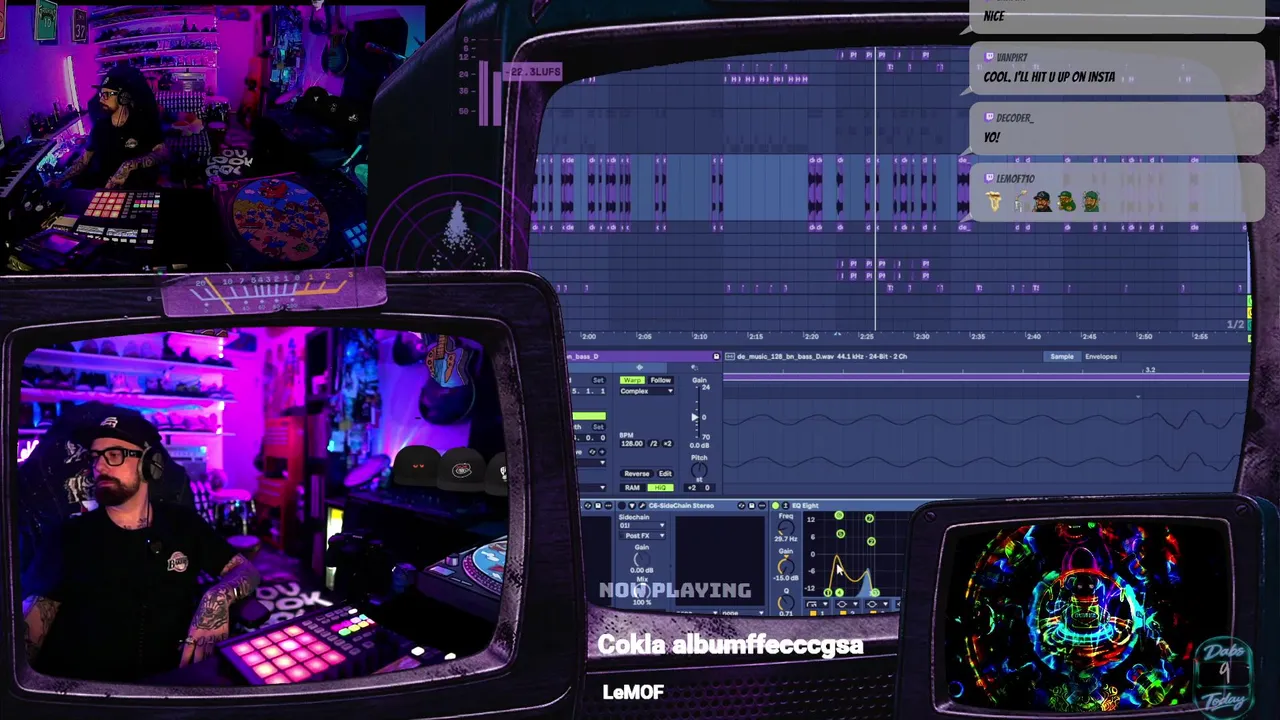Viewport: 1280px width, 720px height.
Task: Open the Sidechain 01I source dropdown
Action: point(642,525)
